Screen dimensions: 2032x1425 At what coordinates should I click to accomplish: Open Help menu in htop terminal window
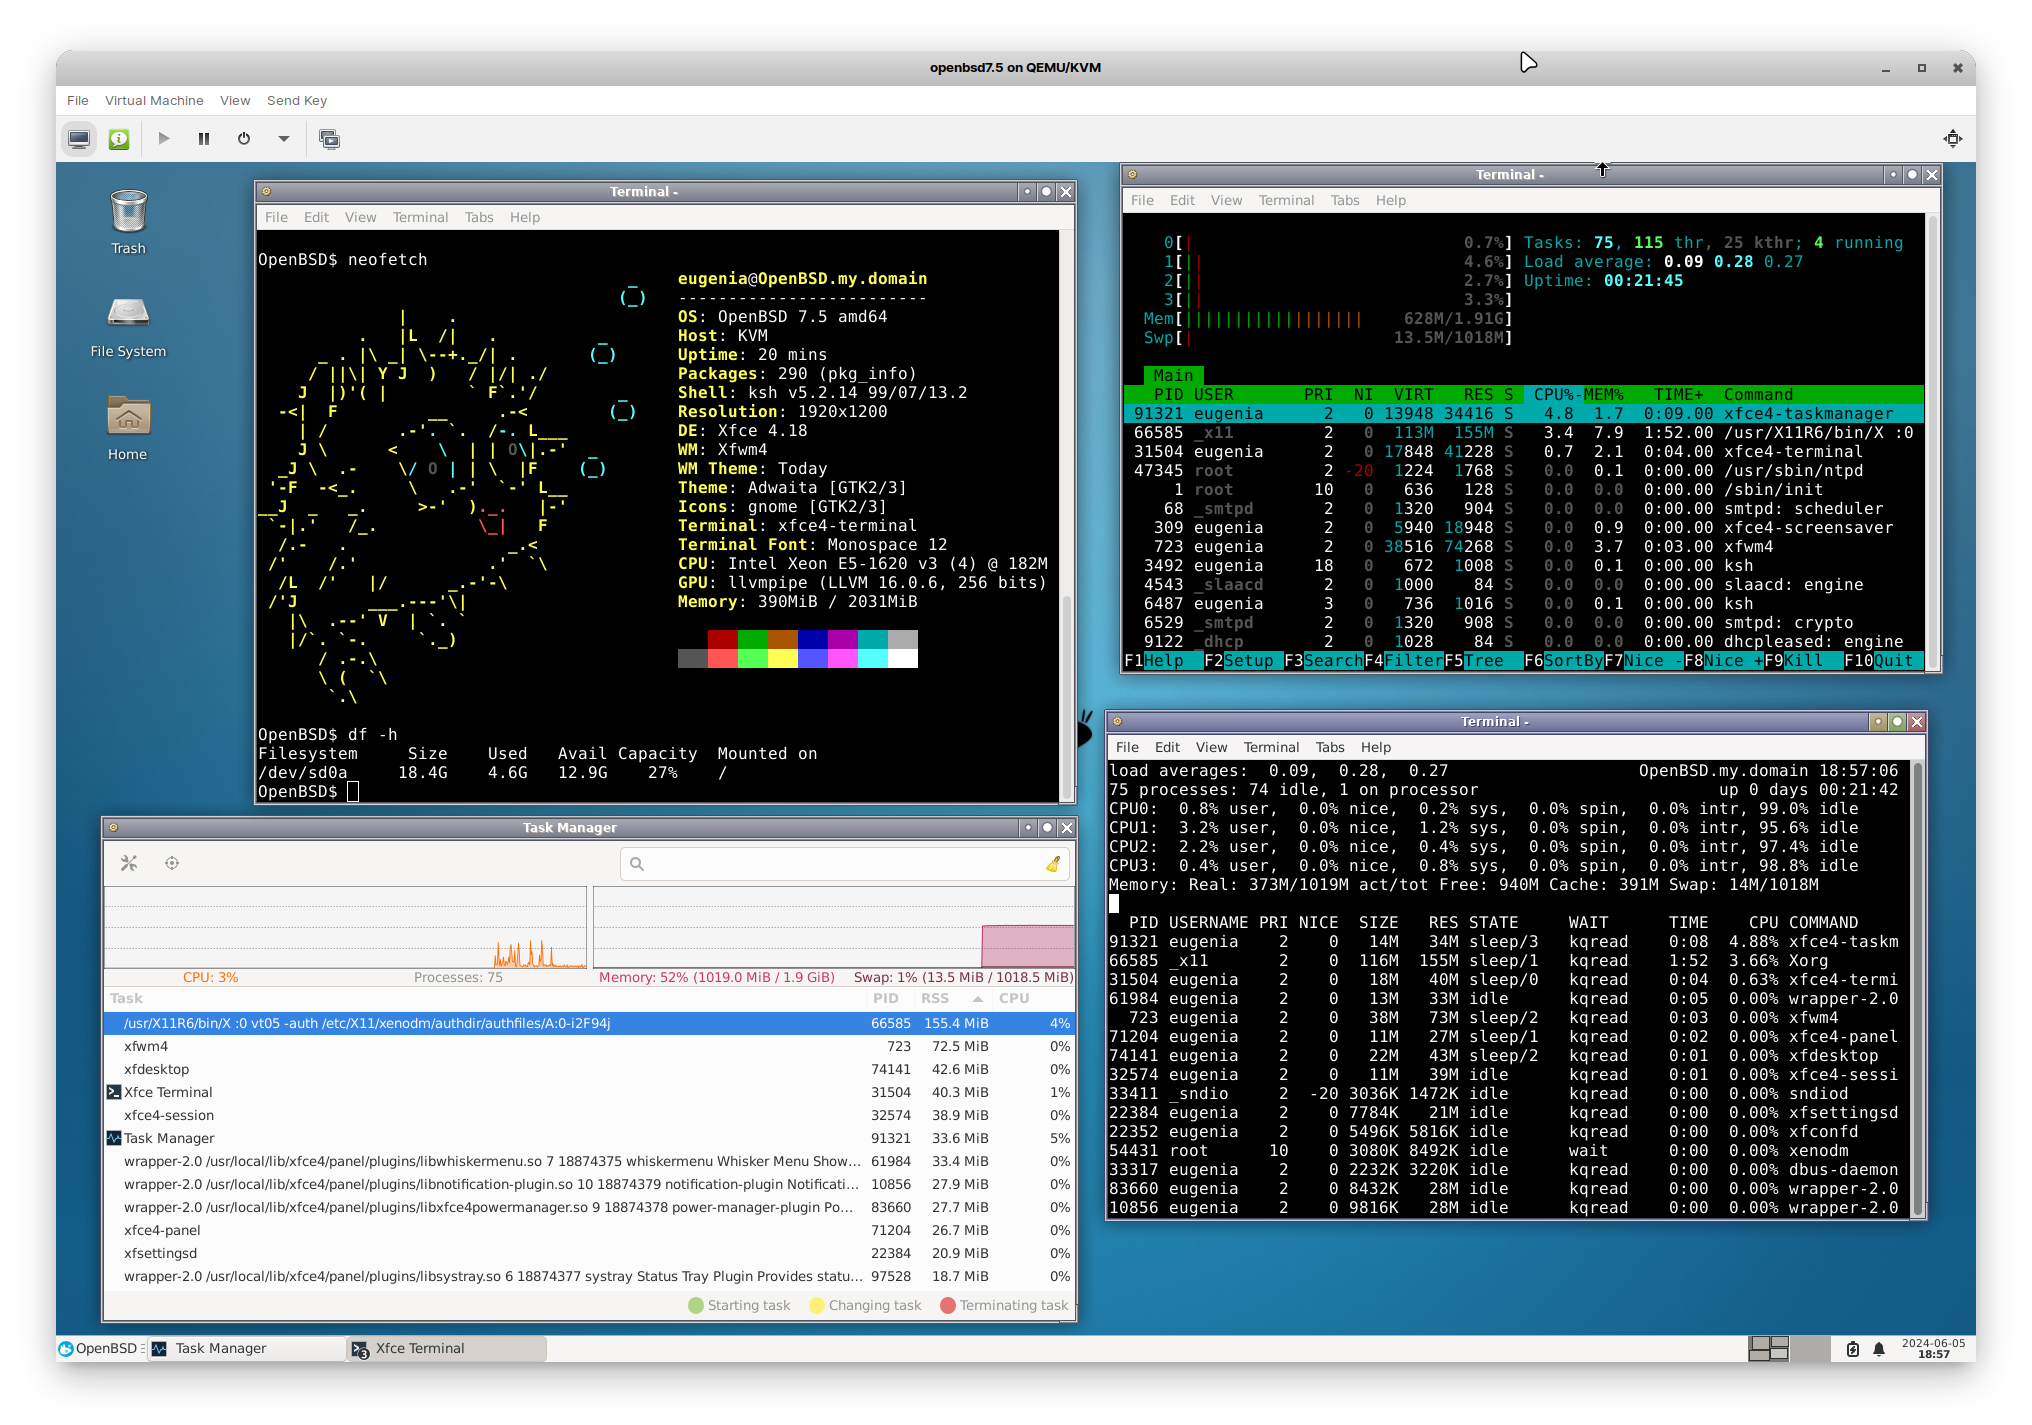(1390, 200)
